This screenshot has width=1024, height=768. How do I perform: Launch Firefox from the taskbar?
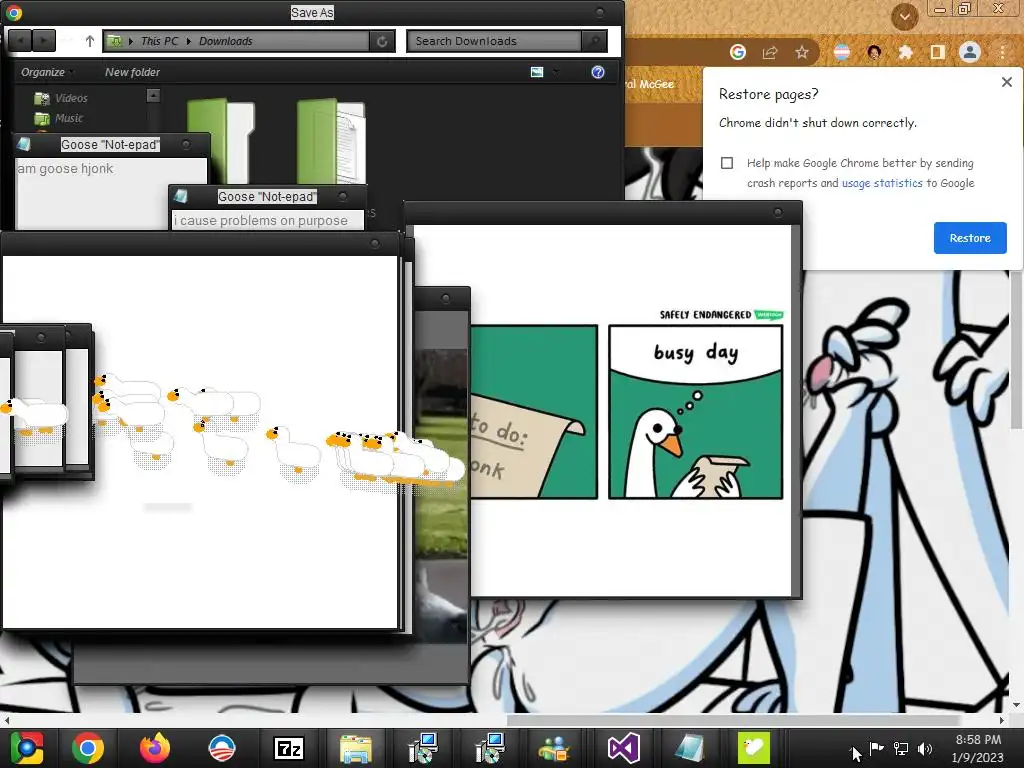pyautogui.click(x=155, y=748)
